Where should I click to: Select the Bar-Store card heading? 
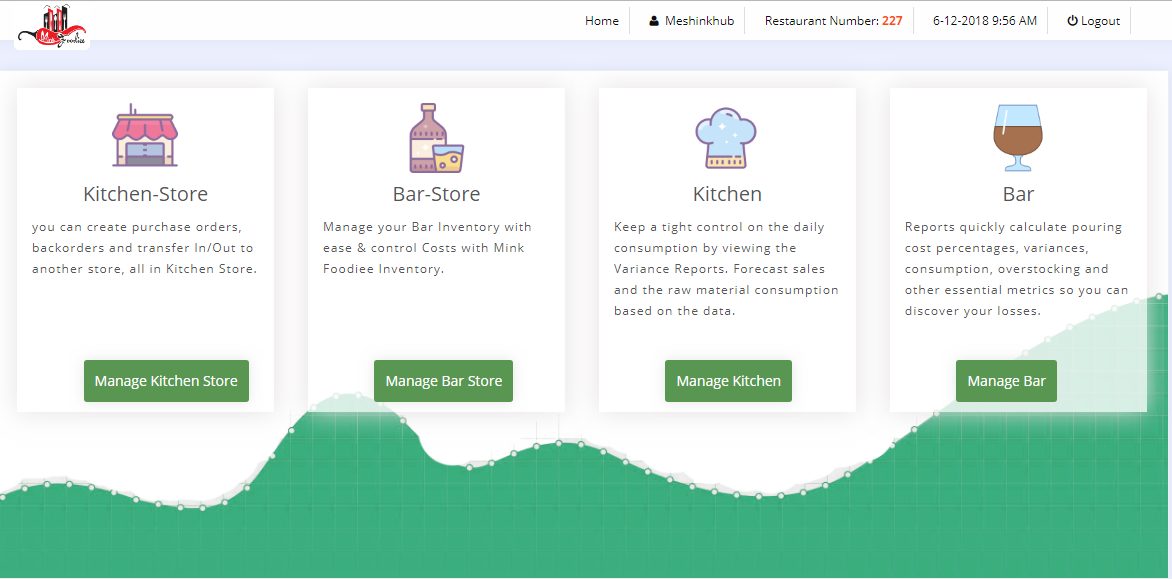436,194
